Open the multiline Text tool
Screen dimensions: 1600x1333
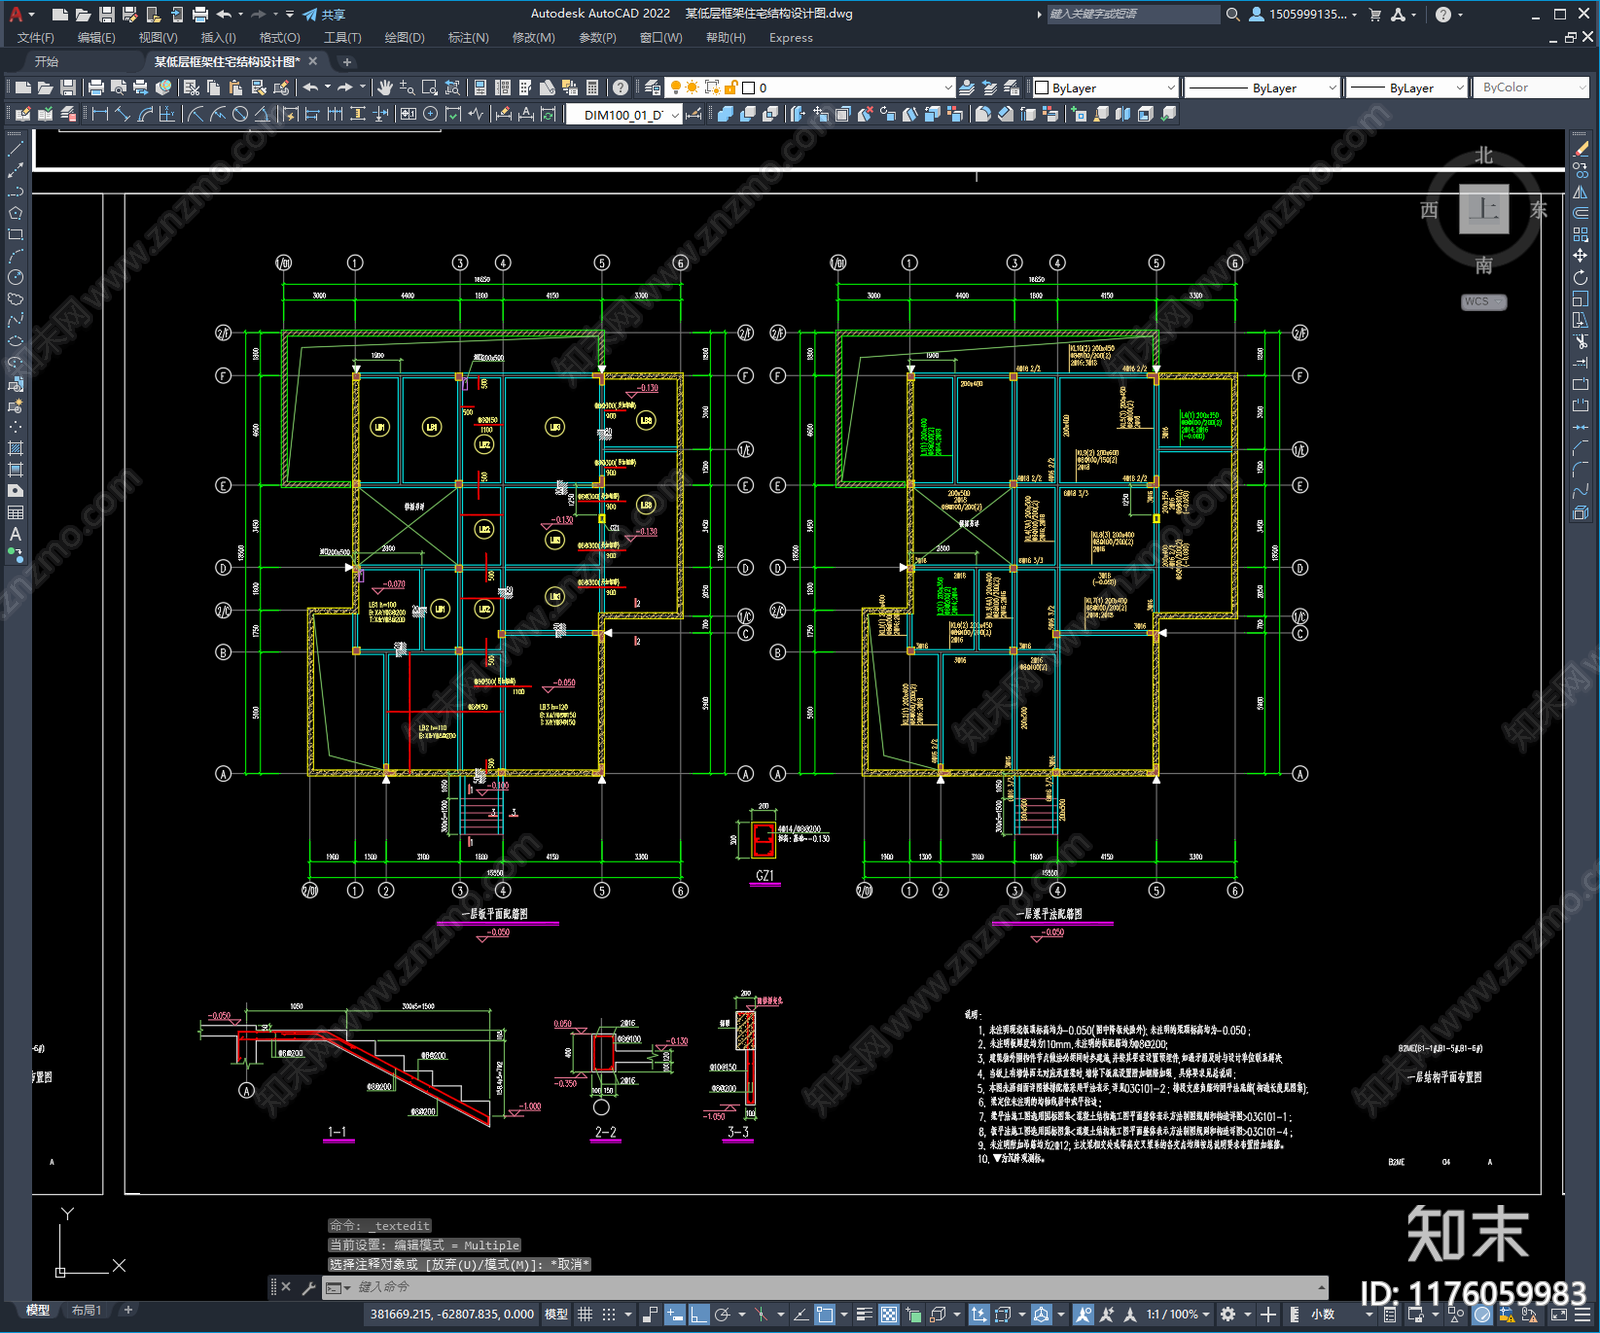15,534
